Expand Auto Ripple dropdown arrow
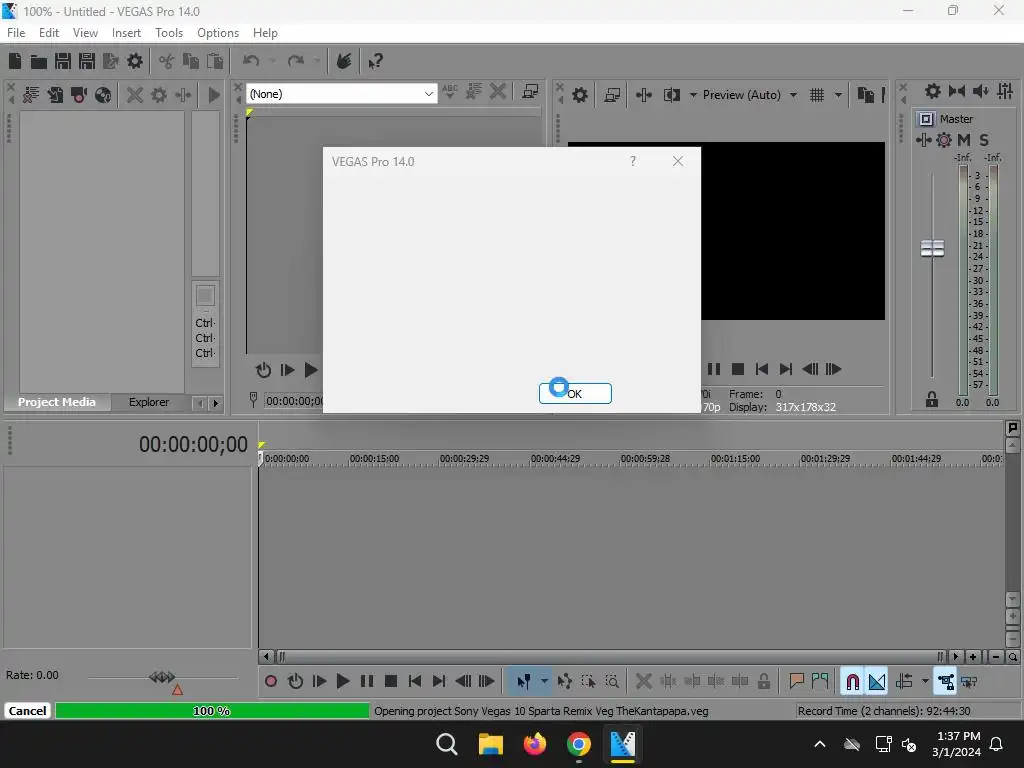The width and height of the screenshot is (1024, 768). coord(925,682)
